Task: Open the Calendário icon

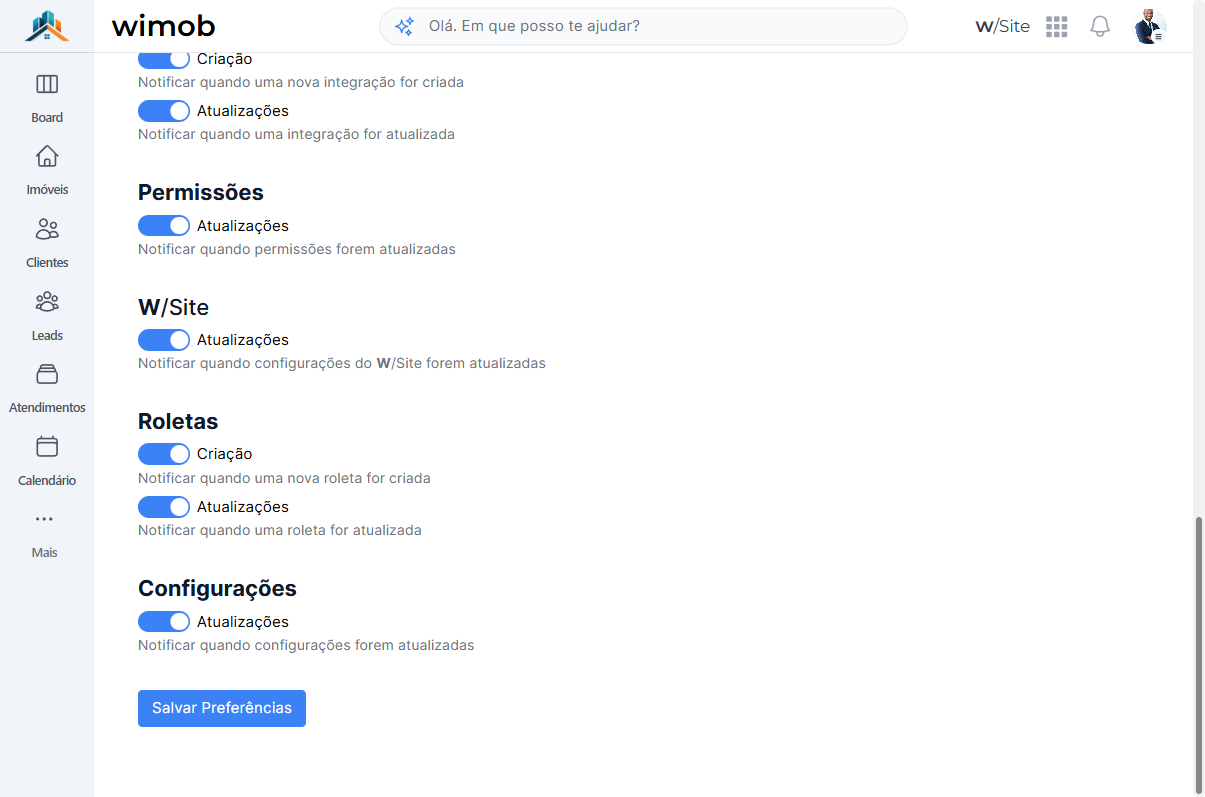Action: [x=47, y=446]
